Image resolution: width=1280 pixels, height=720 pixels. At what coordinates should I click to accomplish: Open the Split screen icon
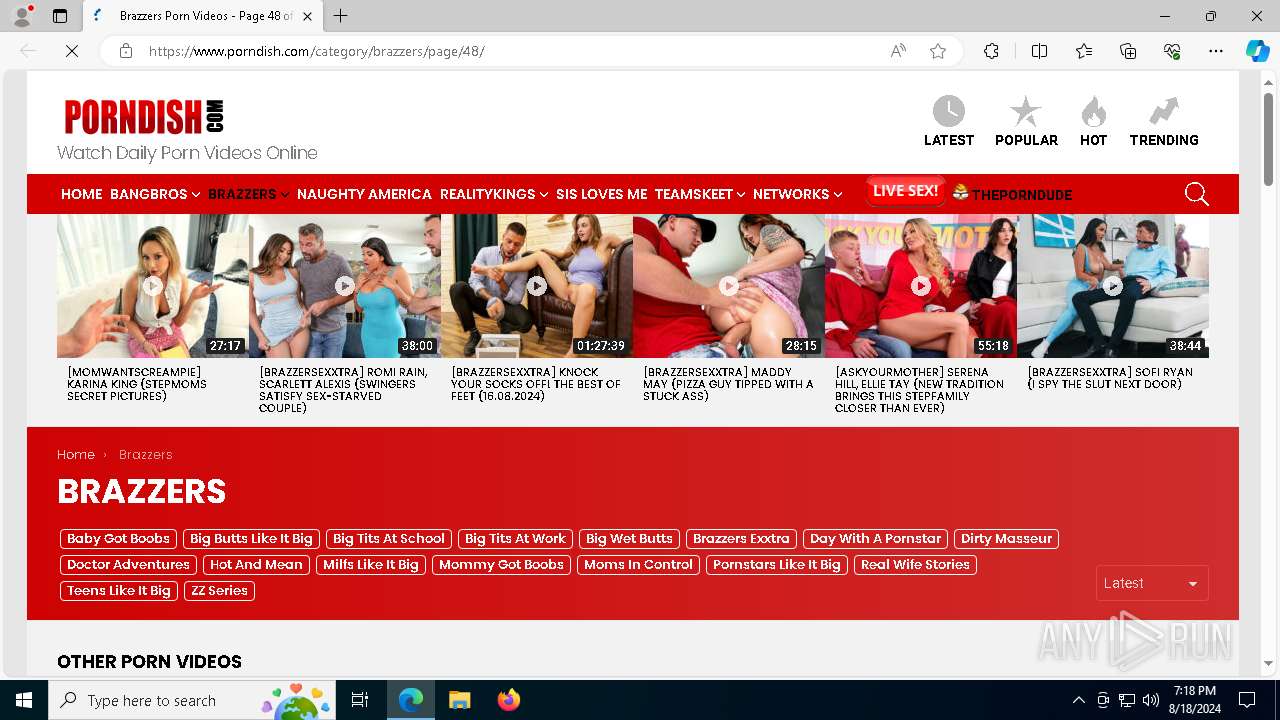pyautogui.click(x=1039, y=51)
